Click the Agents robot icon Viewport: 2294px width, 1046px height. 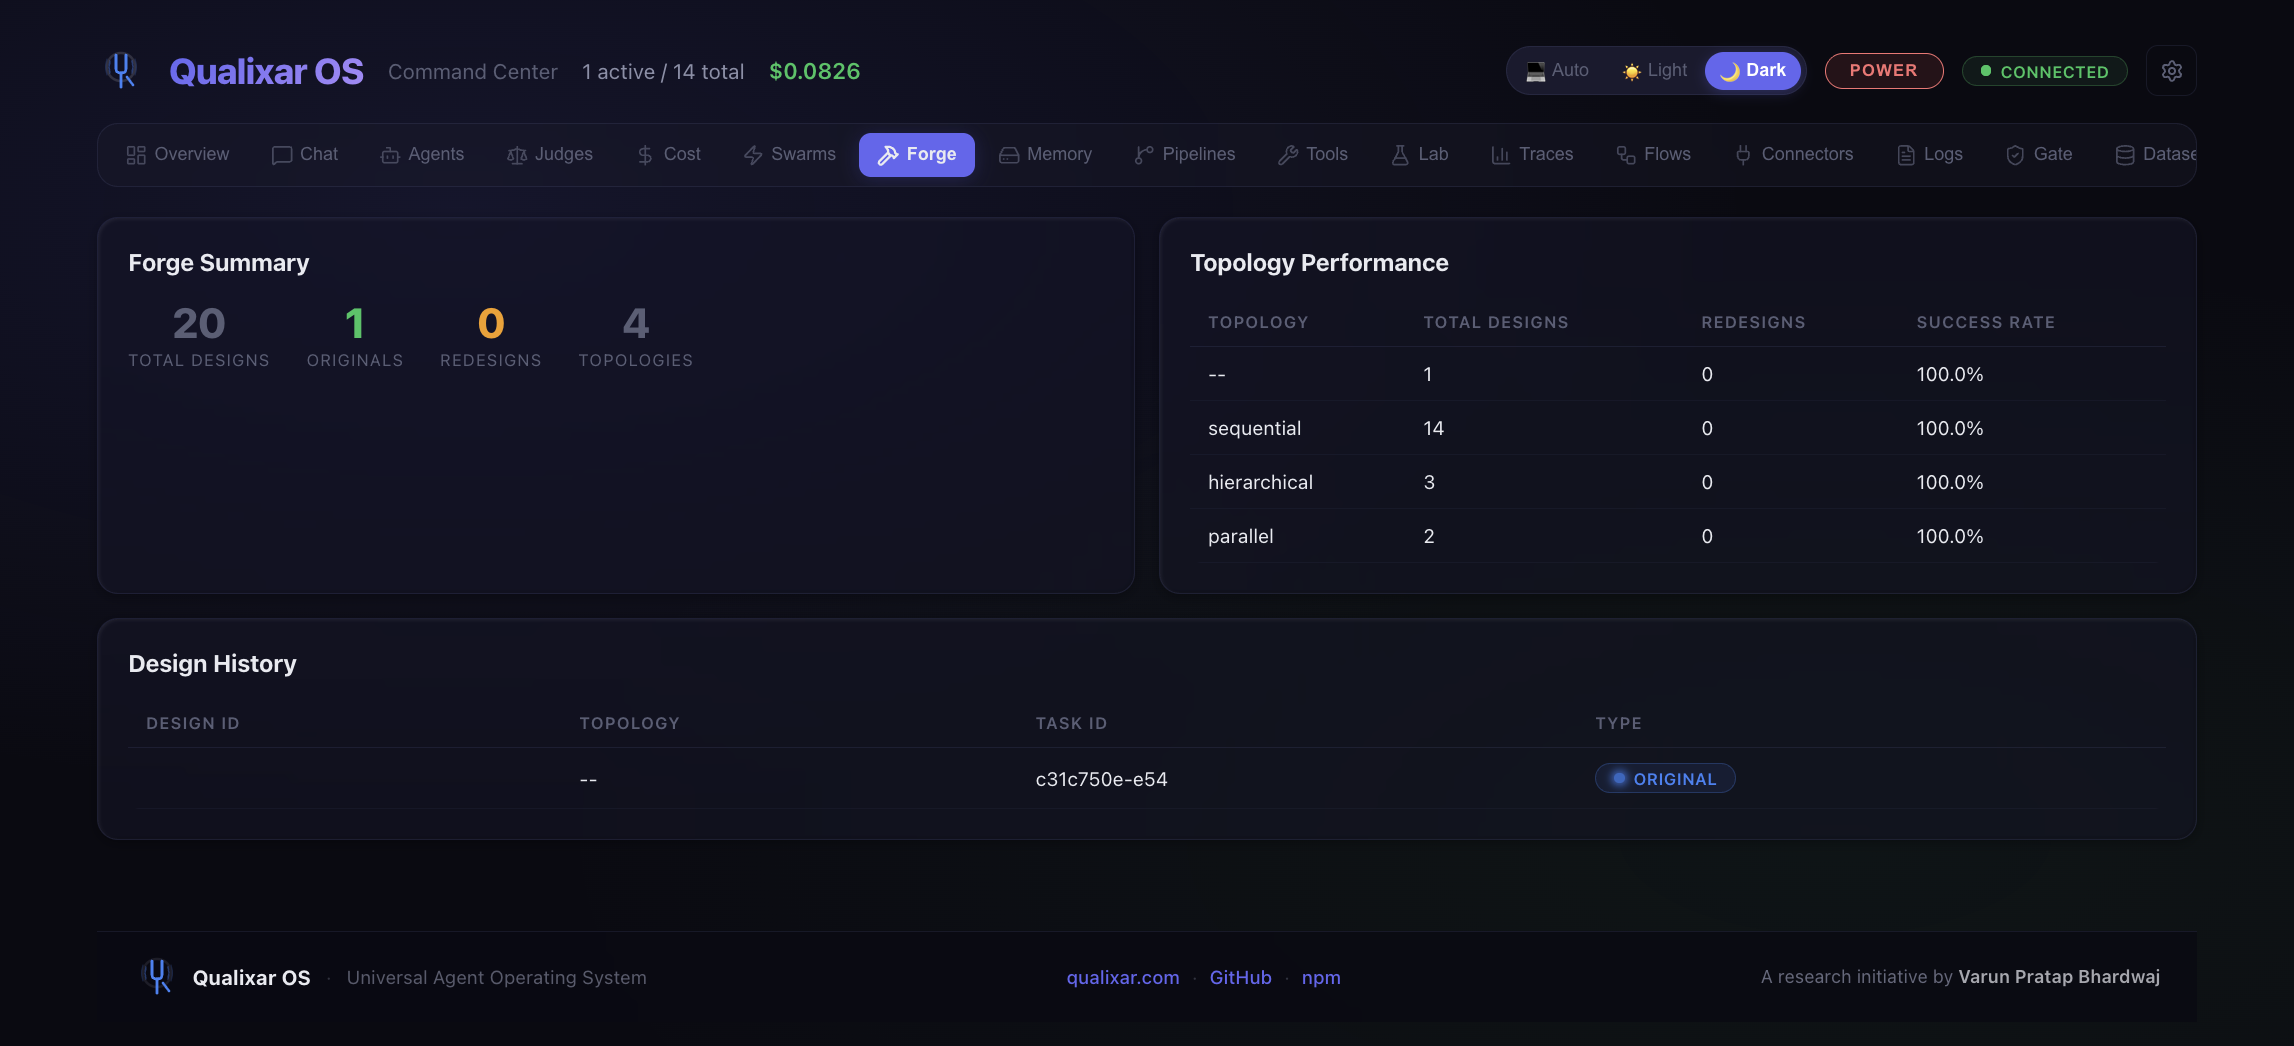(390, 155)
